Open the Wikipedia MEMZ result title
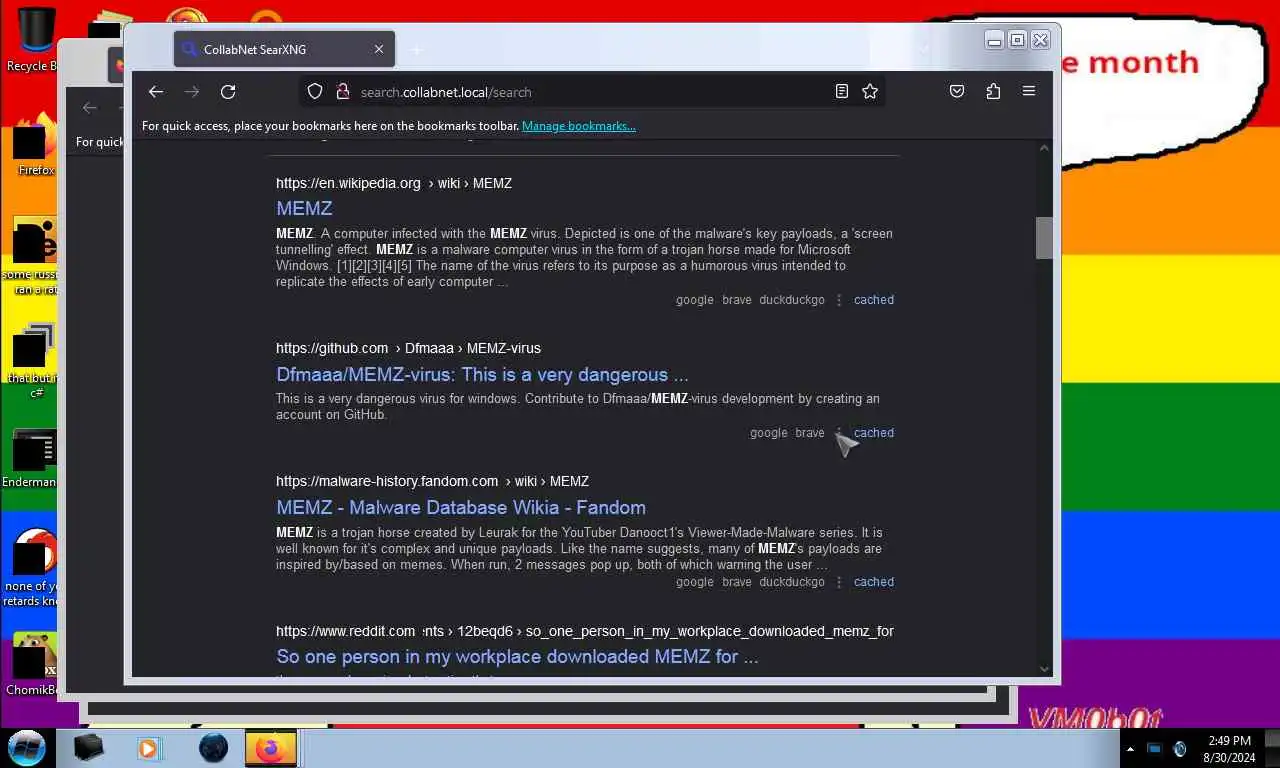Screen dimensions: 1280x768 pos(304,208)
